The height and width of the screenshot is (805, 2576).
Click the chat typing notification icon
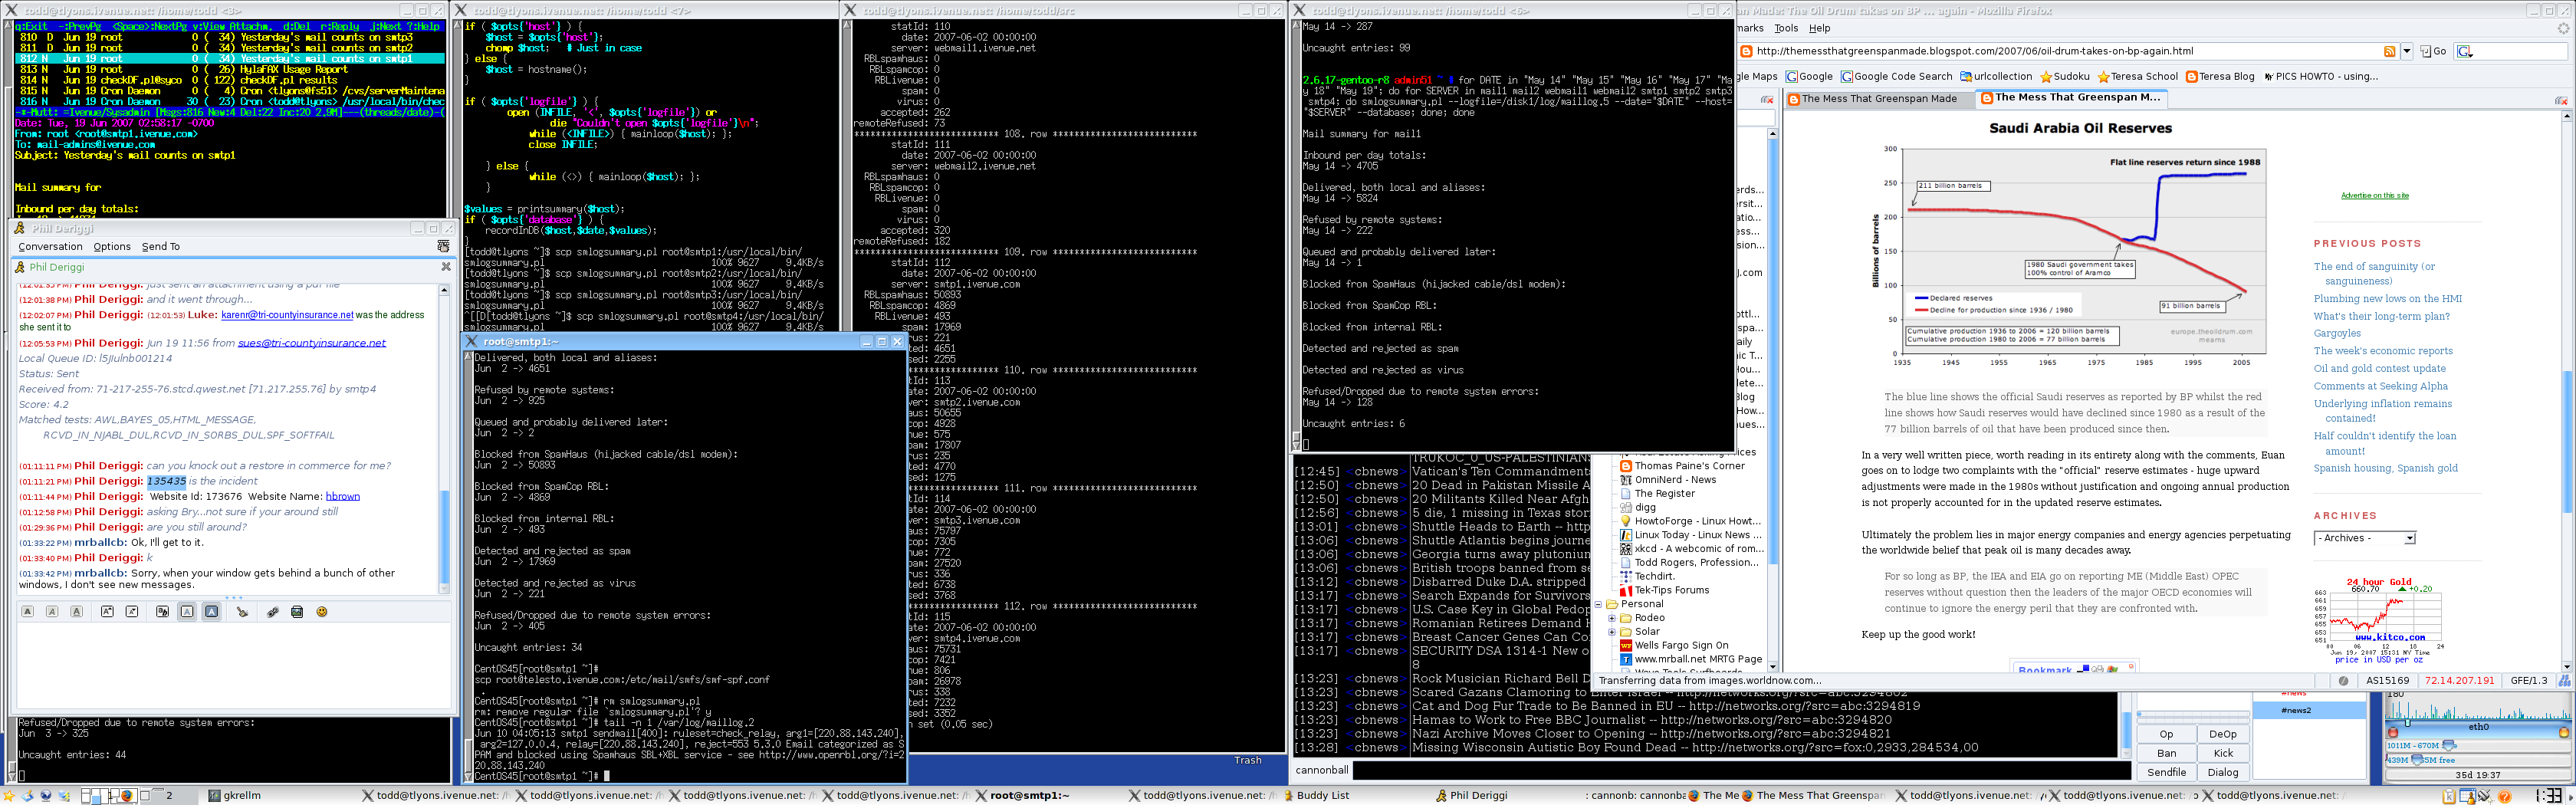(x=443, y=246)
